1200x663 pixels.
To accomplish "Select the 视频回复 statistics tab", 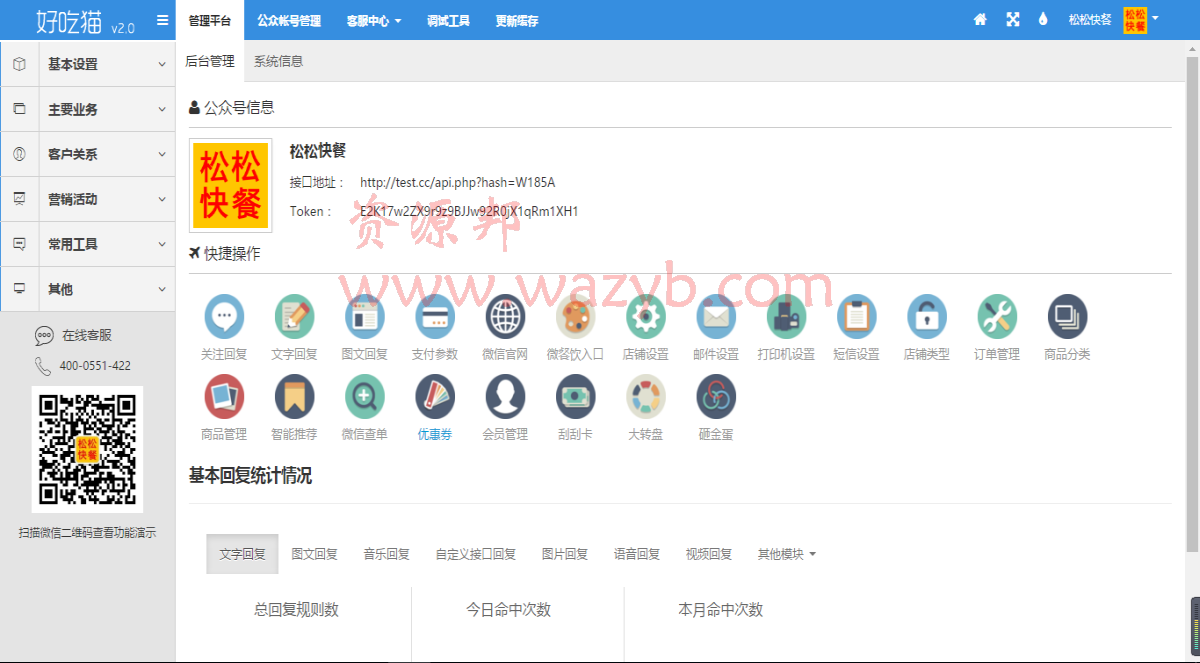I will (x=709, y=554).
